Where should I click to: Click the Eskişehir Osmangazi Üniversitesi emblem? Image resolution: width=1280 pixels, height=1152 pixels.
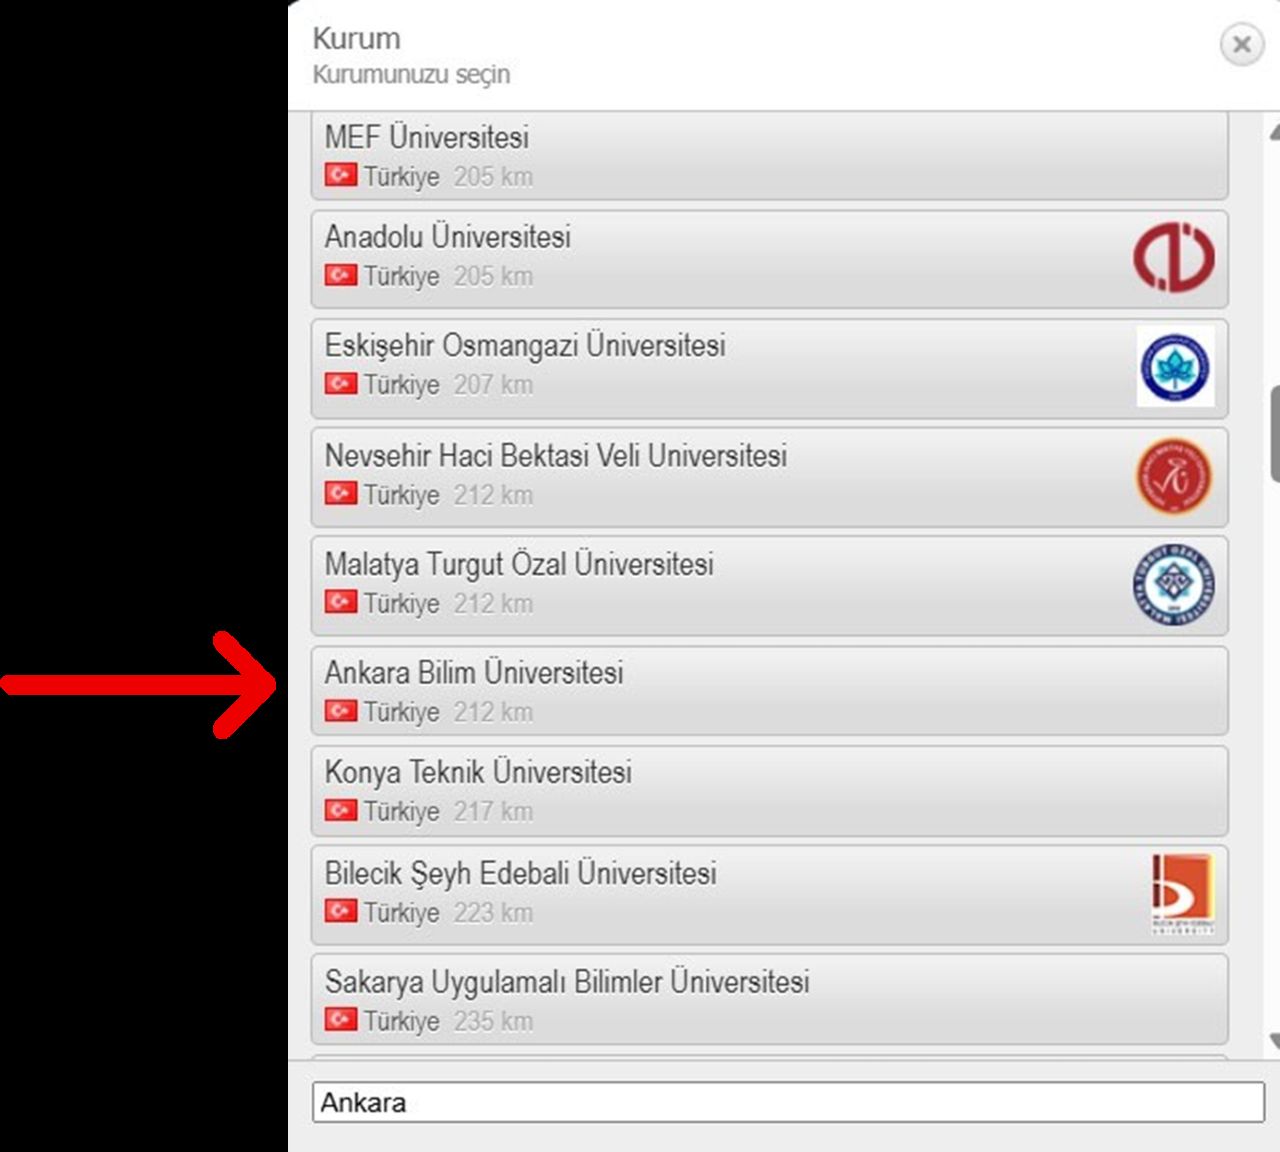1175,367
